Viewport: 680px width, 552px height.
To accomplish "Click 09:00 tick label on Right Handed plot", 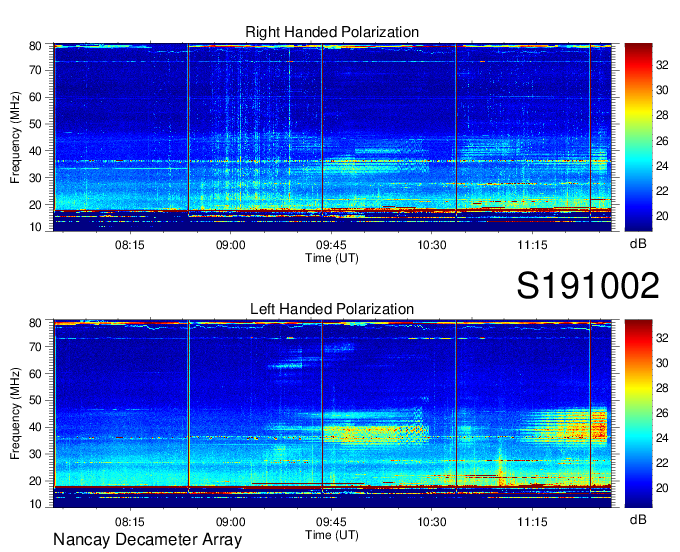I will click(230, 245).
